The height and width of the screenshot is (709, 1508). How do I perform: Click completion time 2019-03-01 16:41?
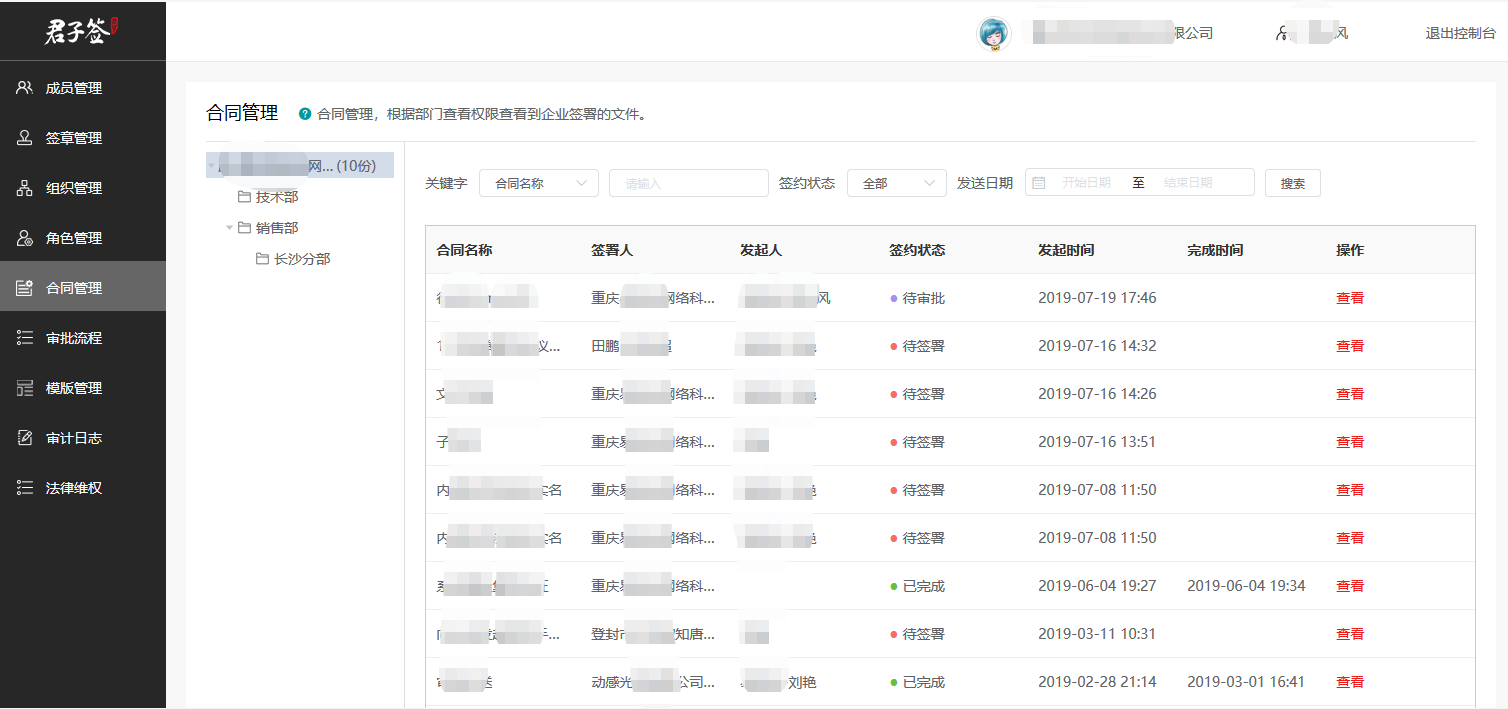click(1246, 682)
